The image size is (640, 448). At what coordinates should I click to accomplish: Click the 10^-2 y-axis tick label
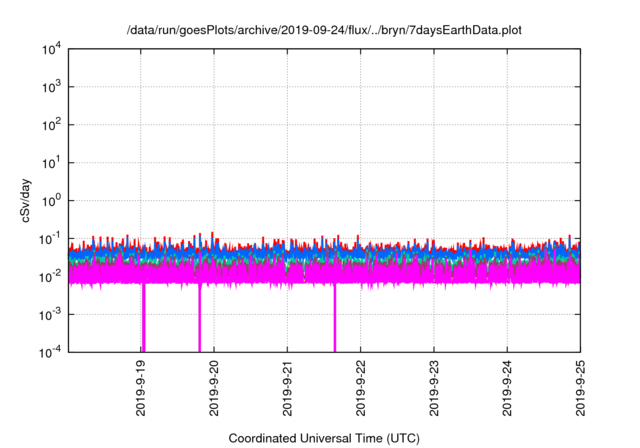pyautogui.click(x=50, y=277)
